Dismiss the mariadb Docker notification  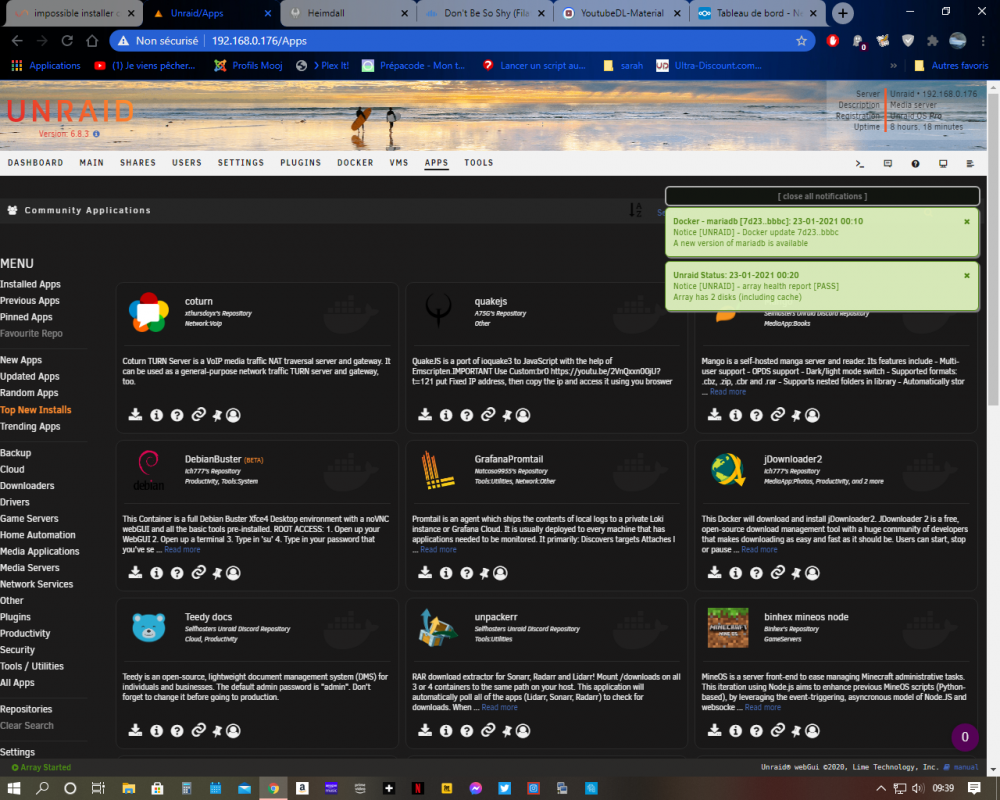coord(967,221)
